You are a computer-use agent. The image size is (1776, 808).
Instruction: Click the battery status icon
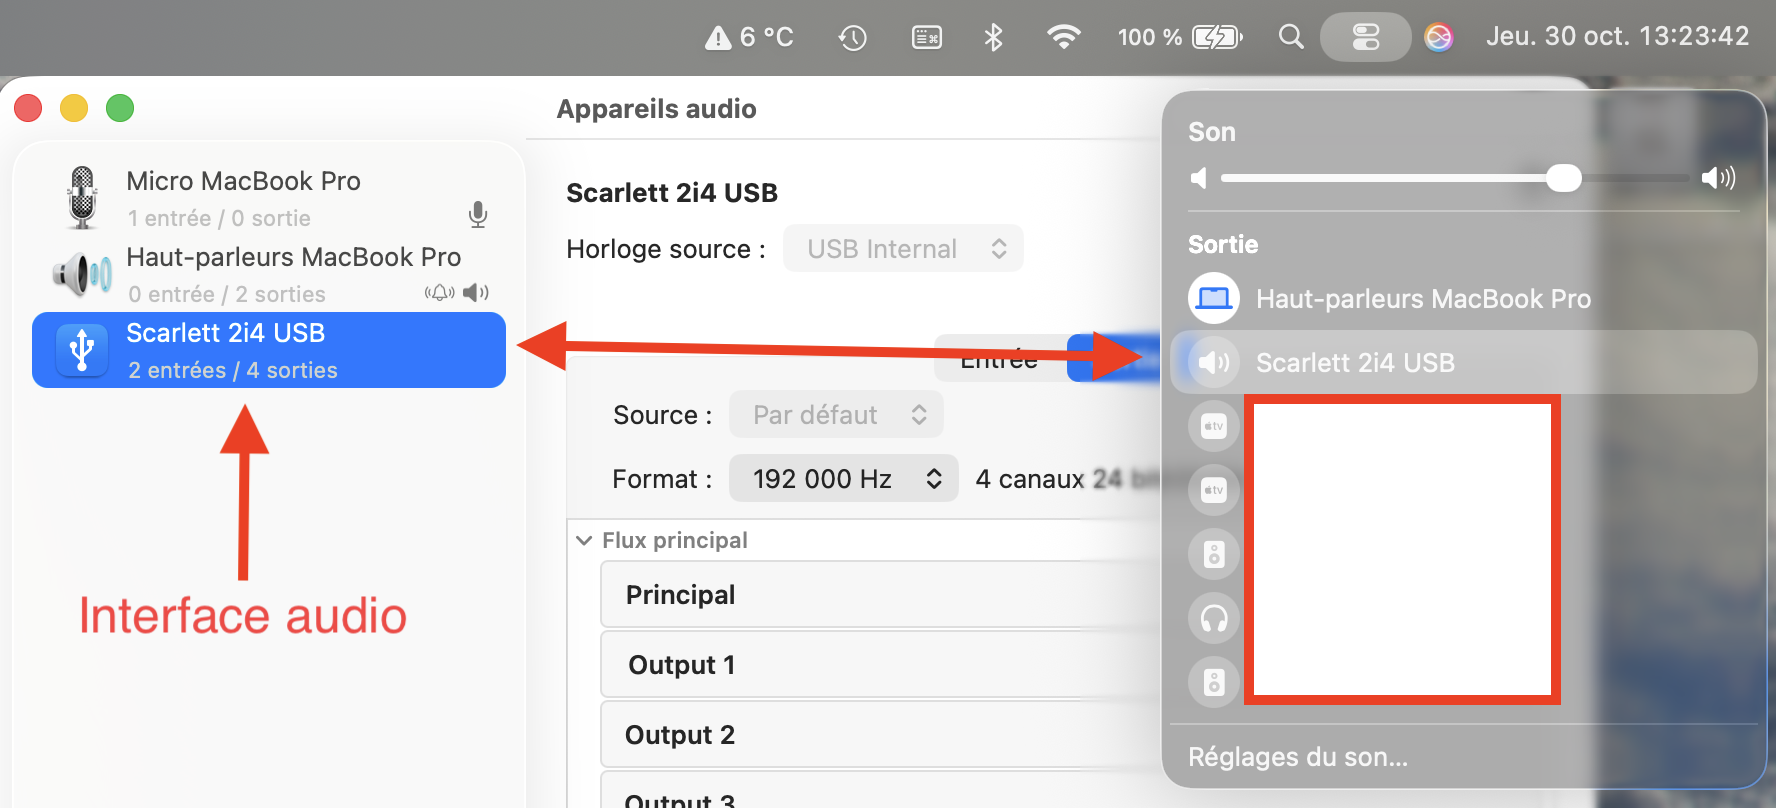click(1217, 38)
